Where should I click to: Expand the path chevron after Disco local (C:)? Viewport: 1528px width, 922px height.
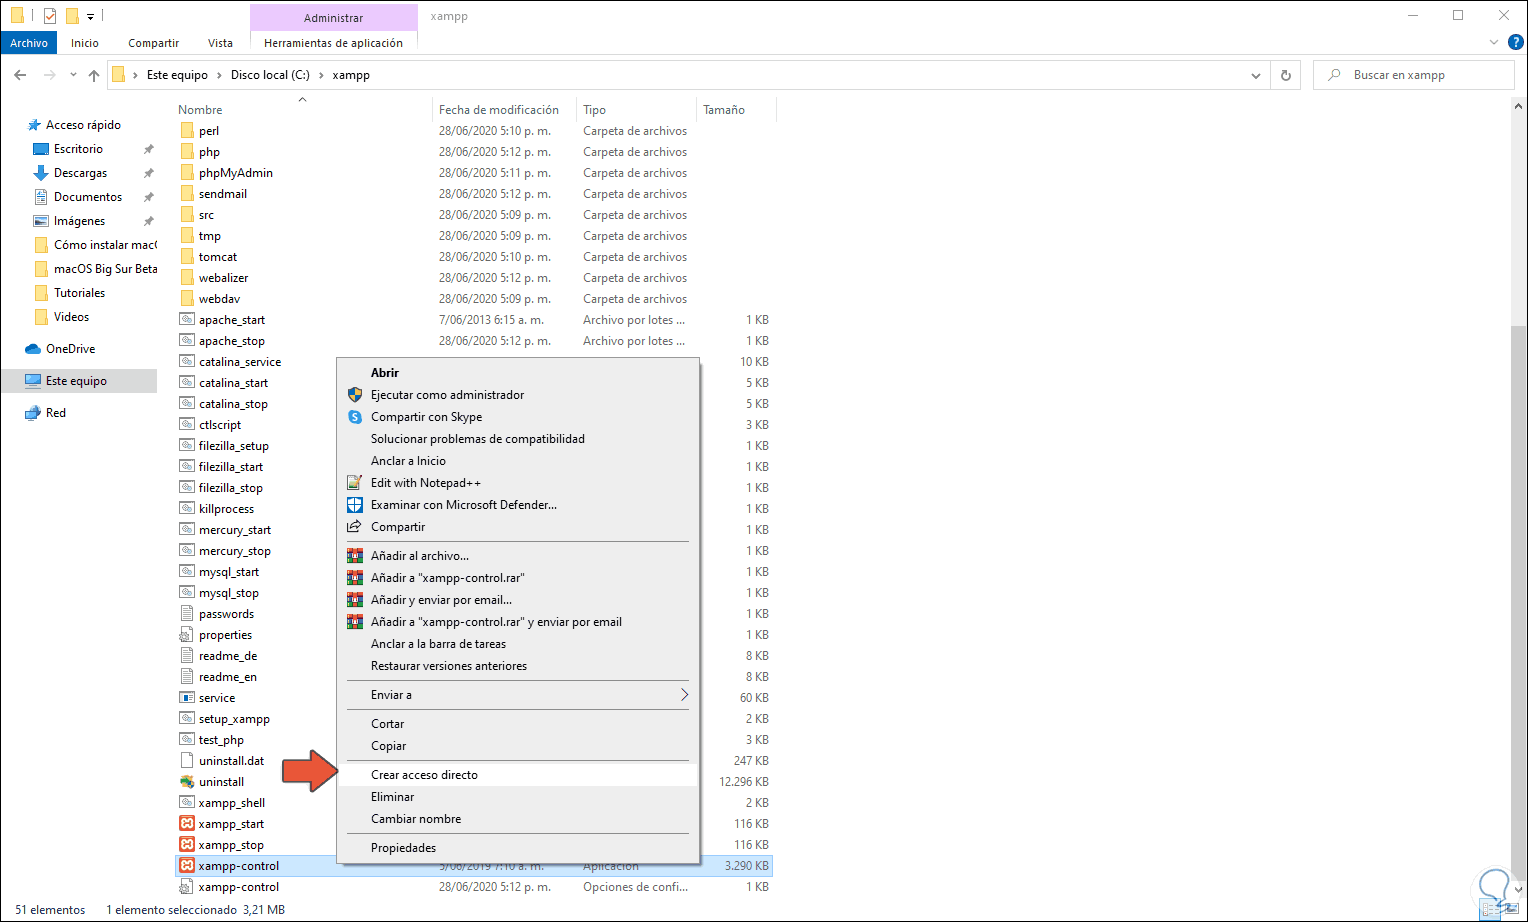tap(321, 75)
